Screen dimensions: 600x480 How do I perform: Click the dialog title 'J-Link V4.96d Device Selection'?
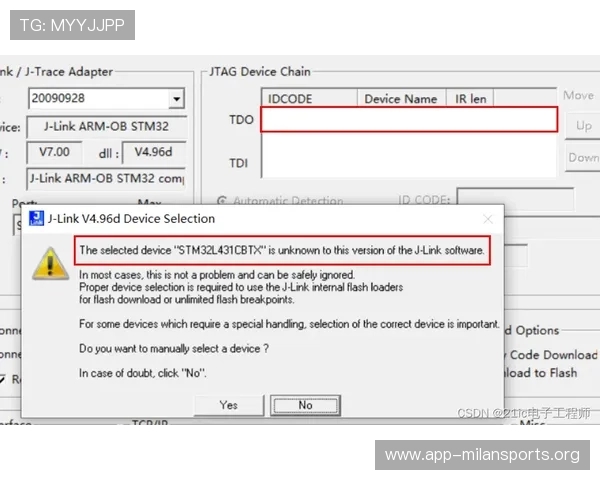131,219
